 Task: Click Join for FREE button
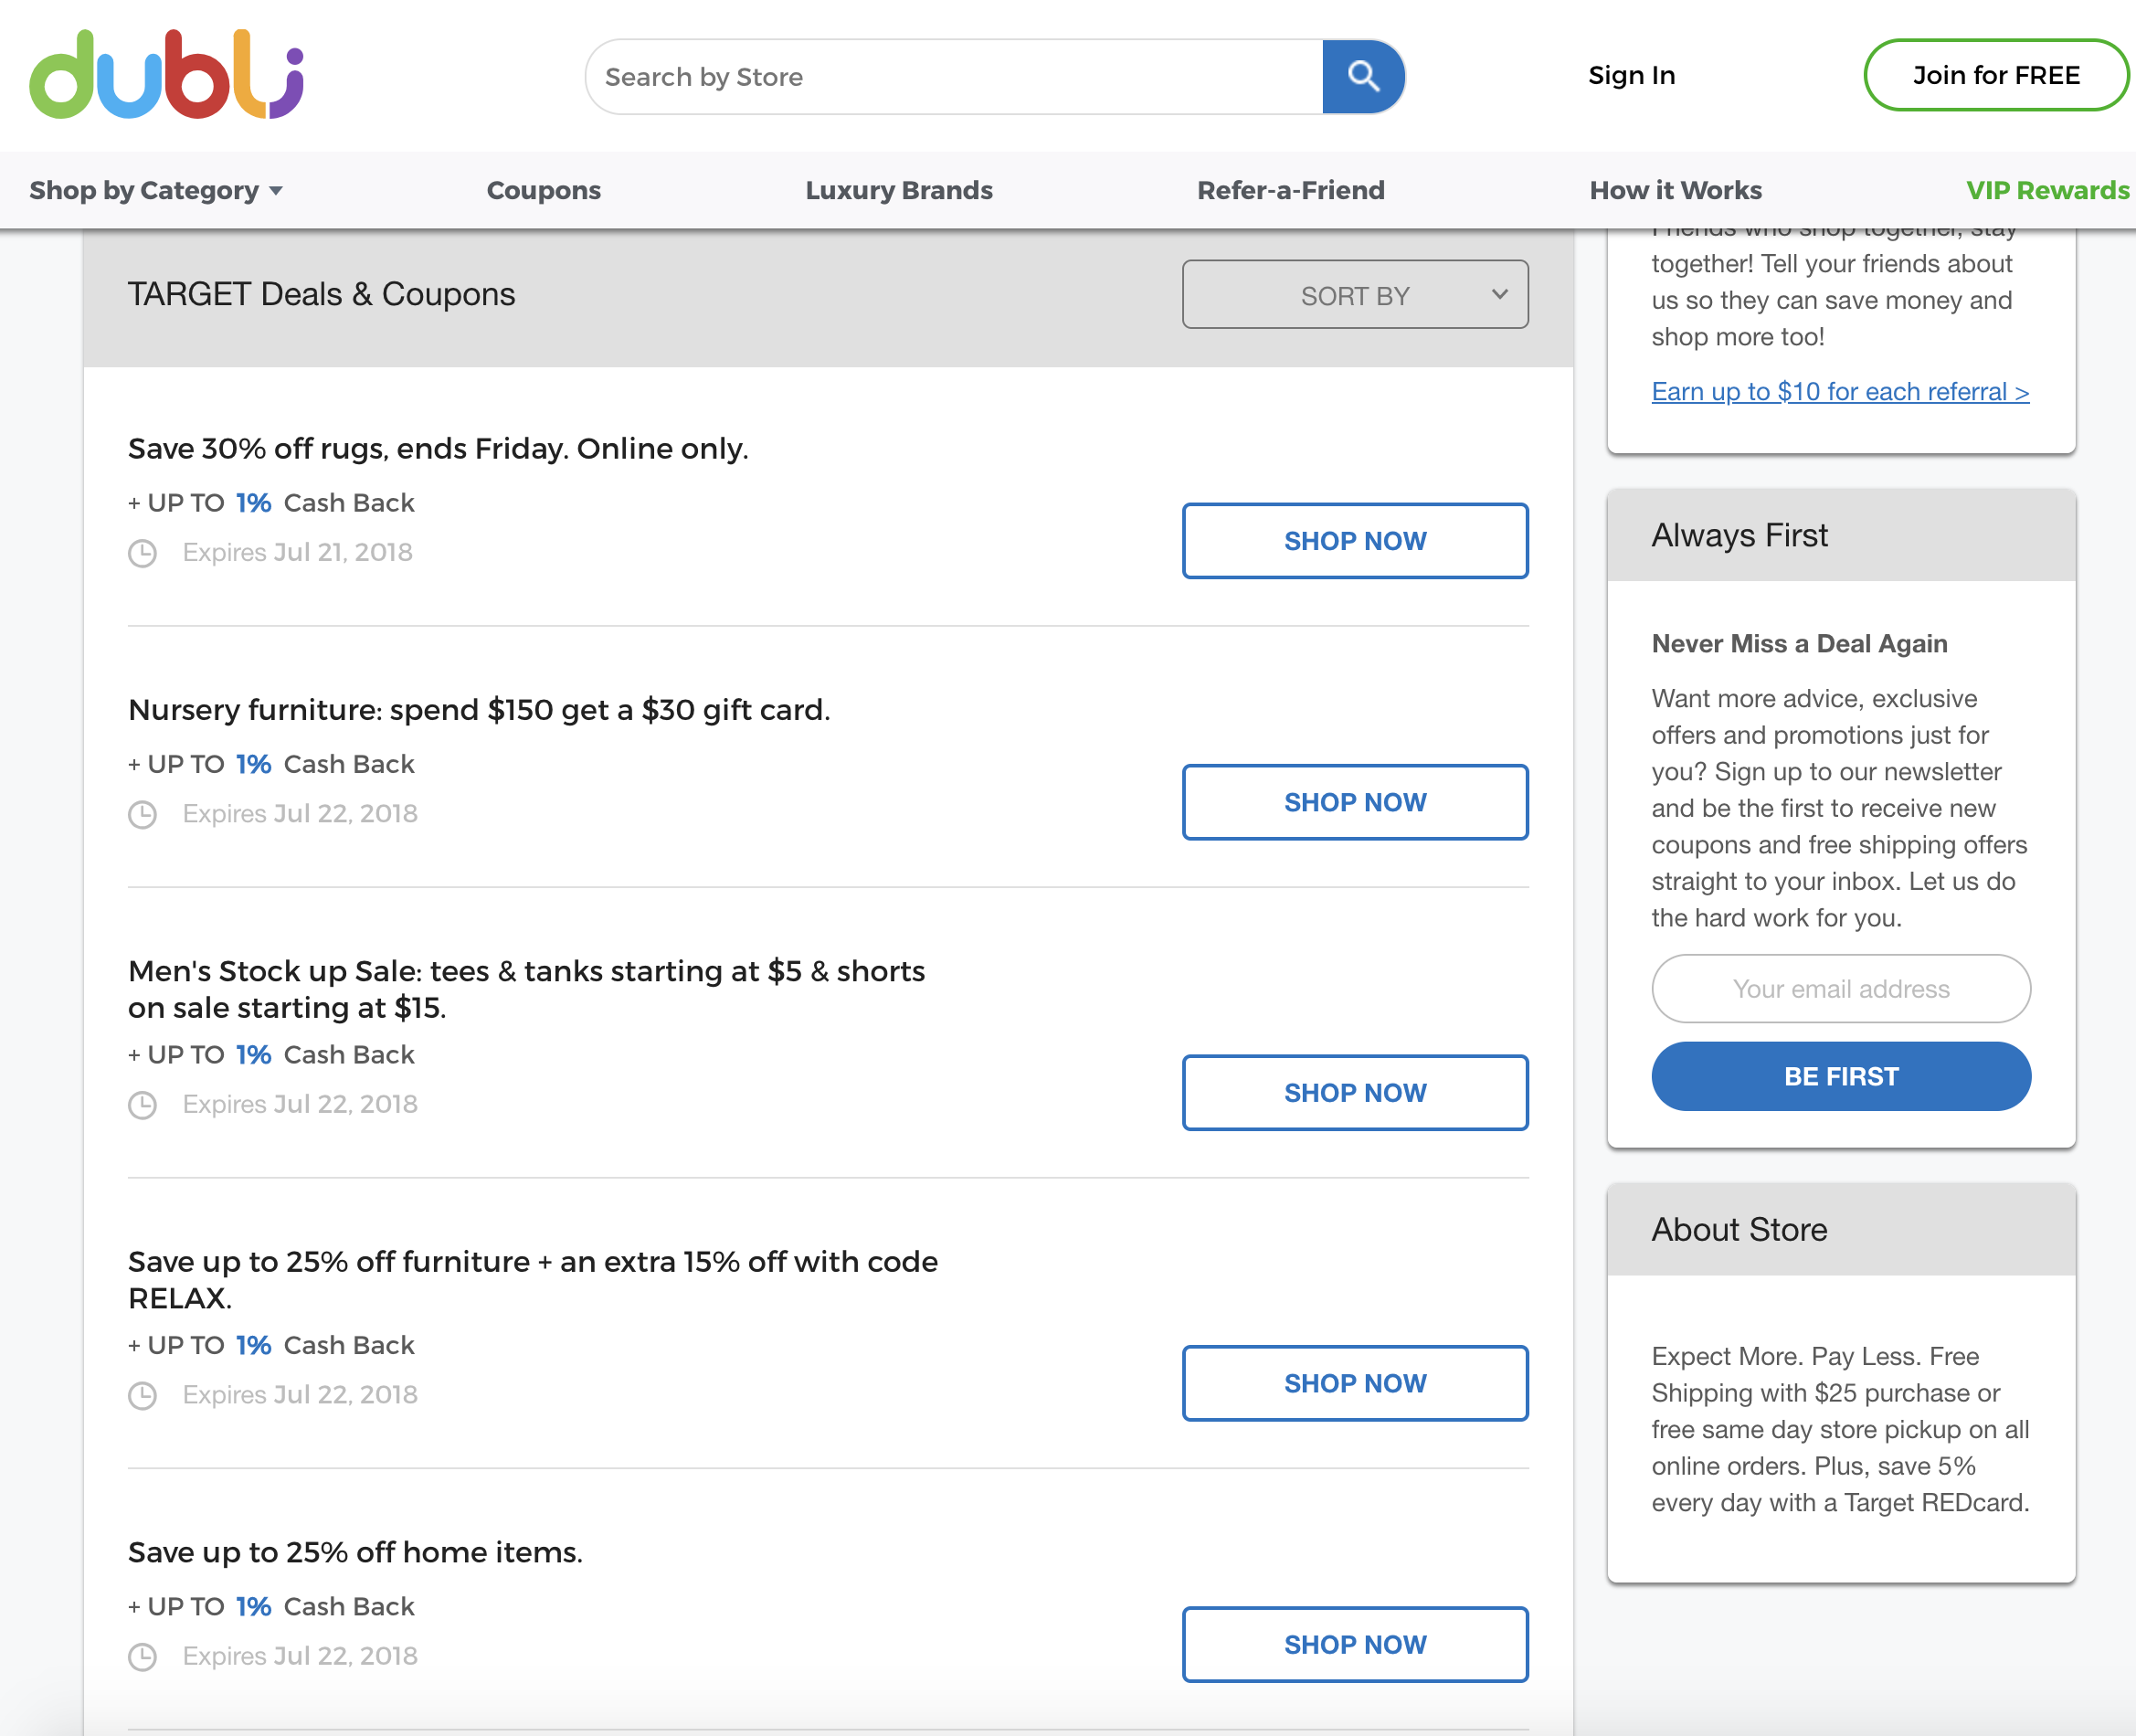coord(1995,75)
